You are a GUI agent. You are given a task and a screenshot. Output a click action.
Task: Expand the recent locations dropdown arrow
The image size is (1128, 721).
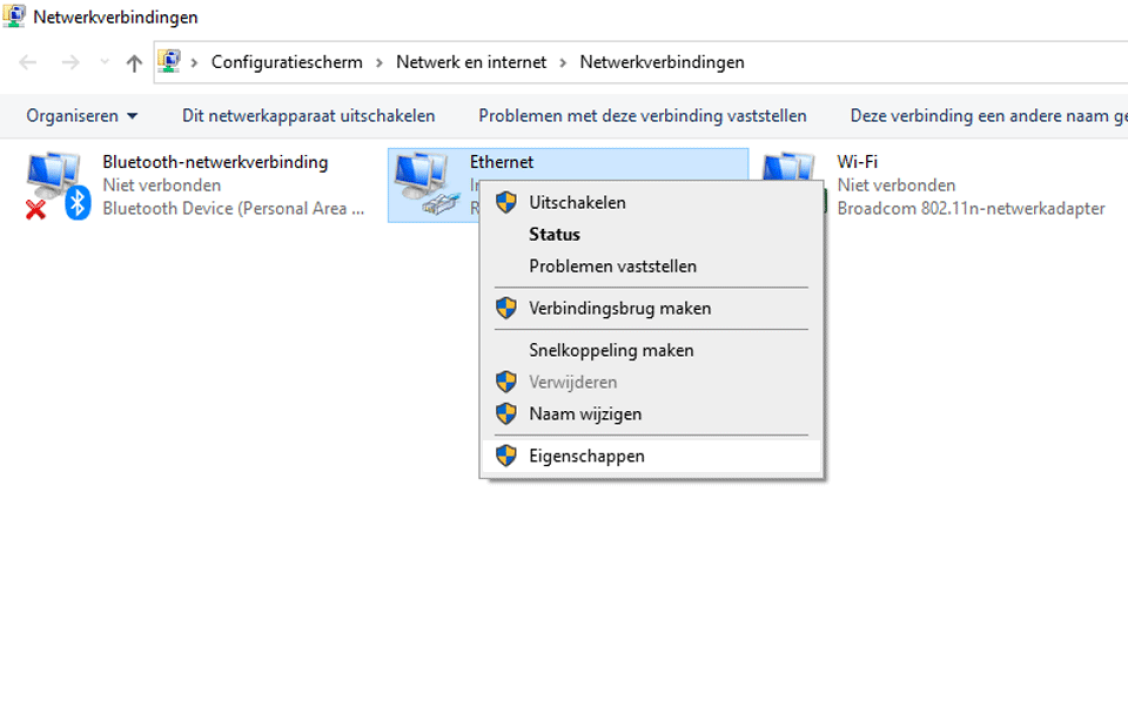pyautogui.click(x=105, y=63)
